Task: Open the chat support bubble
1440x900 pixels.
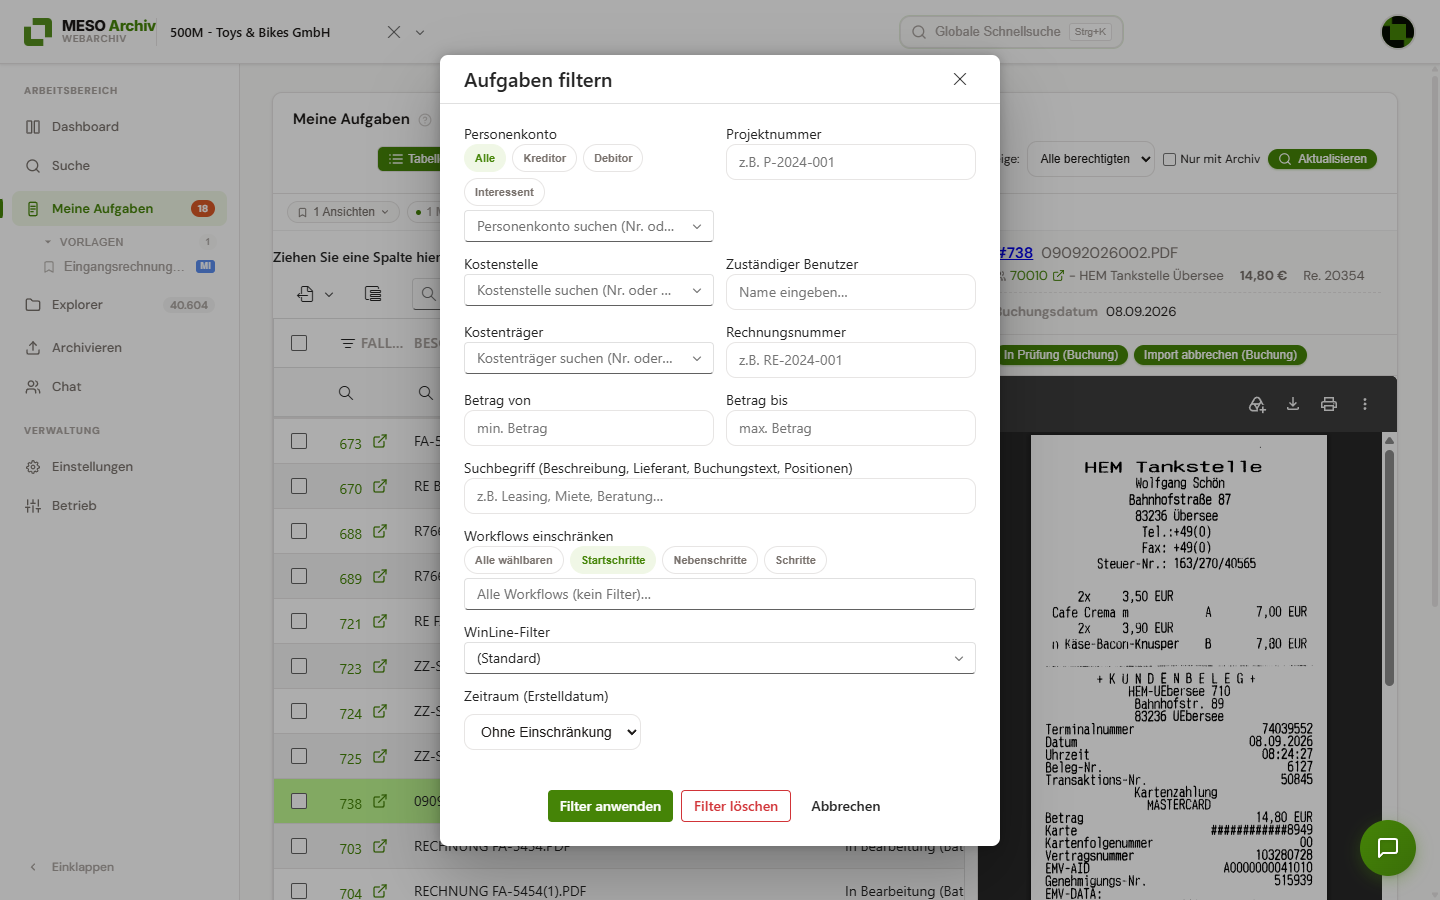Action: pyautogui.click(x=1388, y=848)
